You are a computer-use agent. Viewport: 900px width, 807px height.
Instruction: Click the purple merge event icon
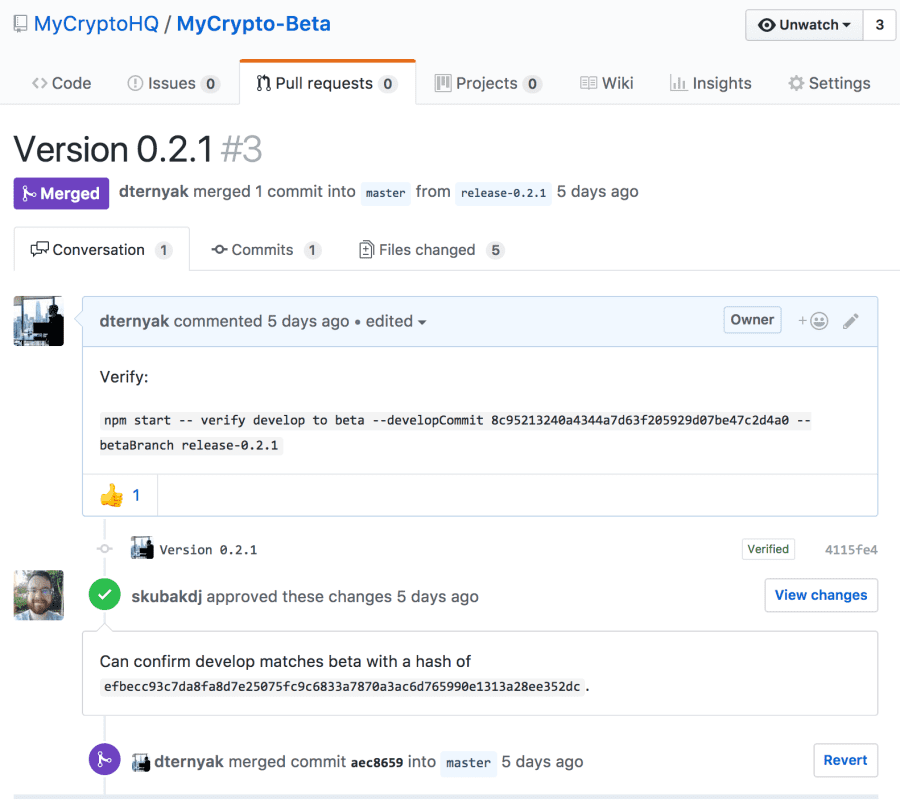104,759
